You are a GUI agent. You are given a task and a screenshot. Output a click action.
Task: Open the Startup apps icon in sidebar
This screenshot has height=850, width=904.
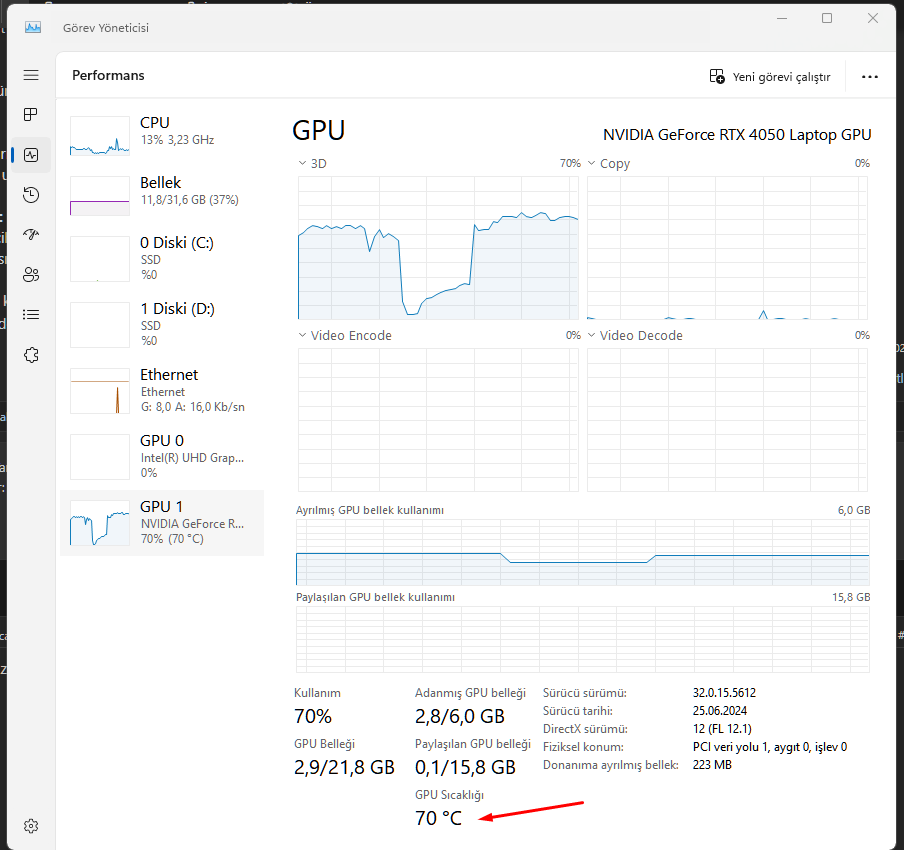[31, 235]
